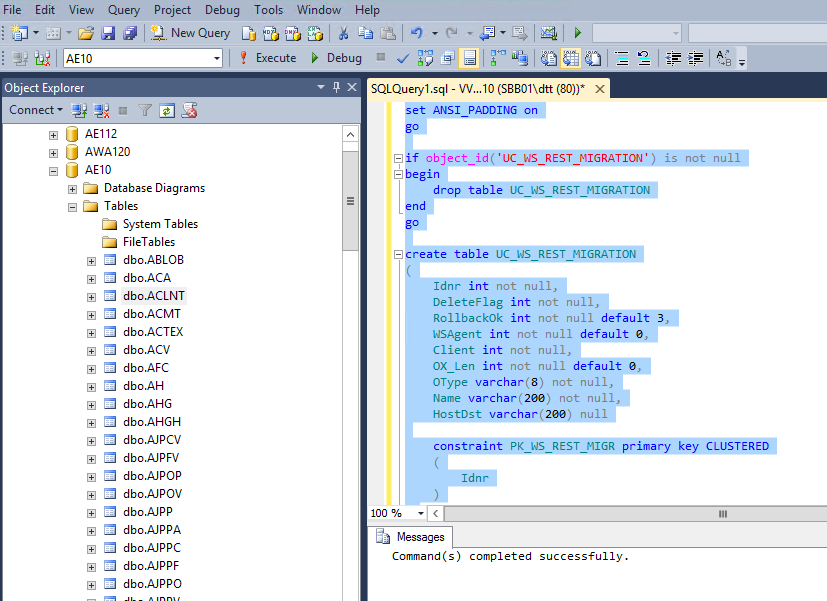Comment out the selected lines
This screenshot has width=827, height=601.
tap(621, 58)
